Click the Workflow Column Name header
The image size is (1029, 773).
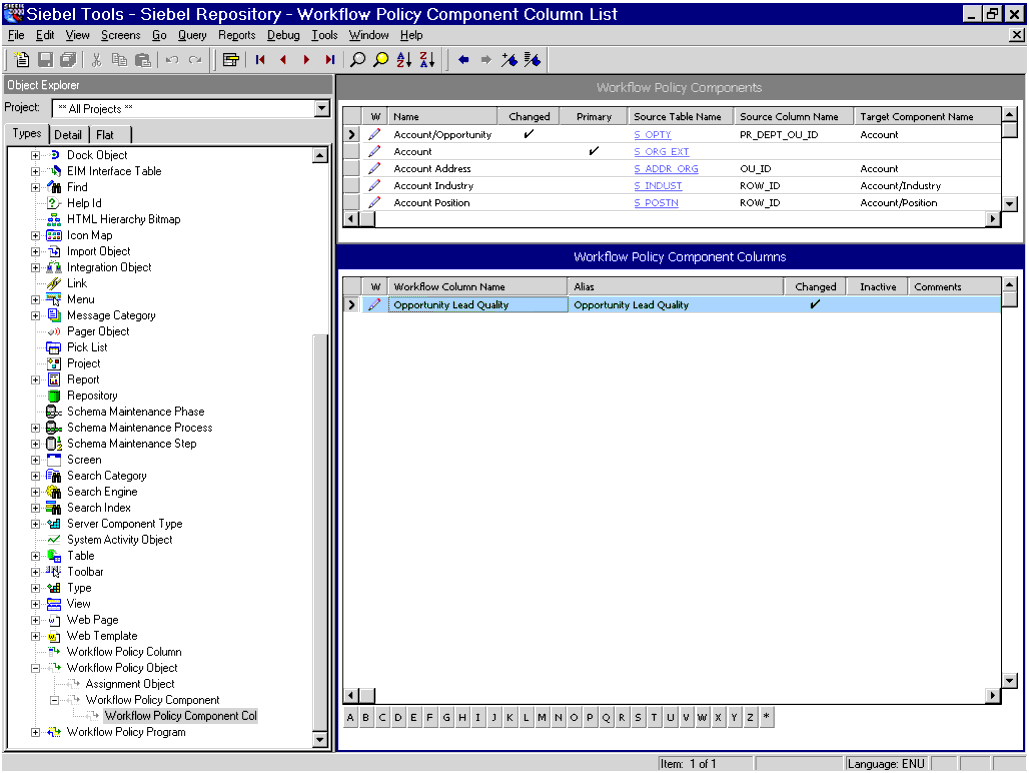[x=477, y=286]
